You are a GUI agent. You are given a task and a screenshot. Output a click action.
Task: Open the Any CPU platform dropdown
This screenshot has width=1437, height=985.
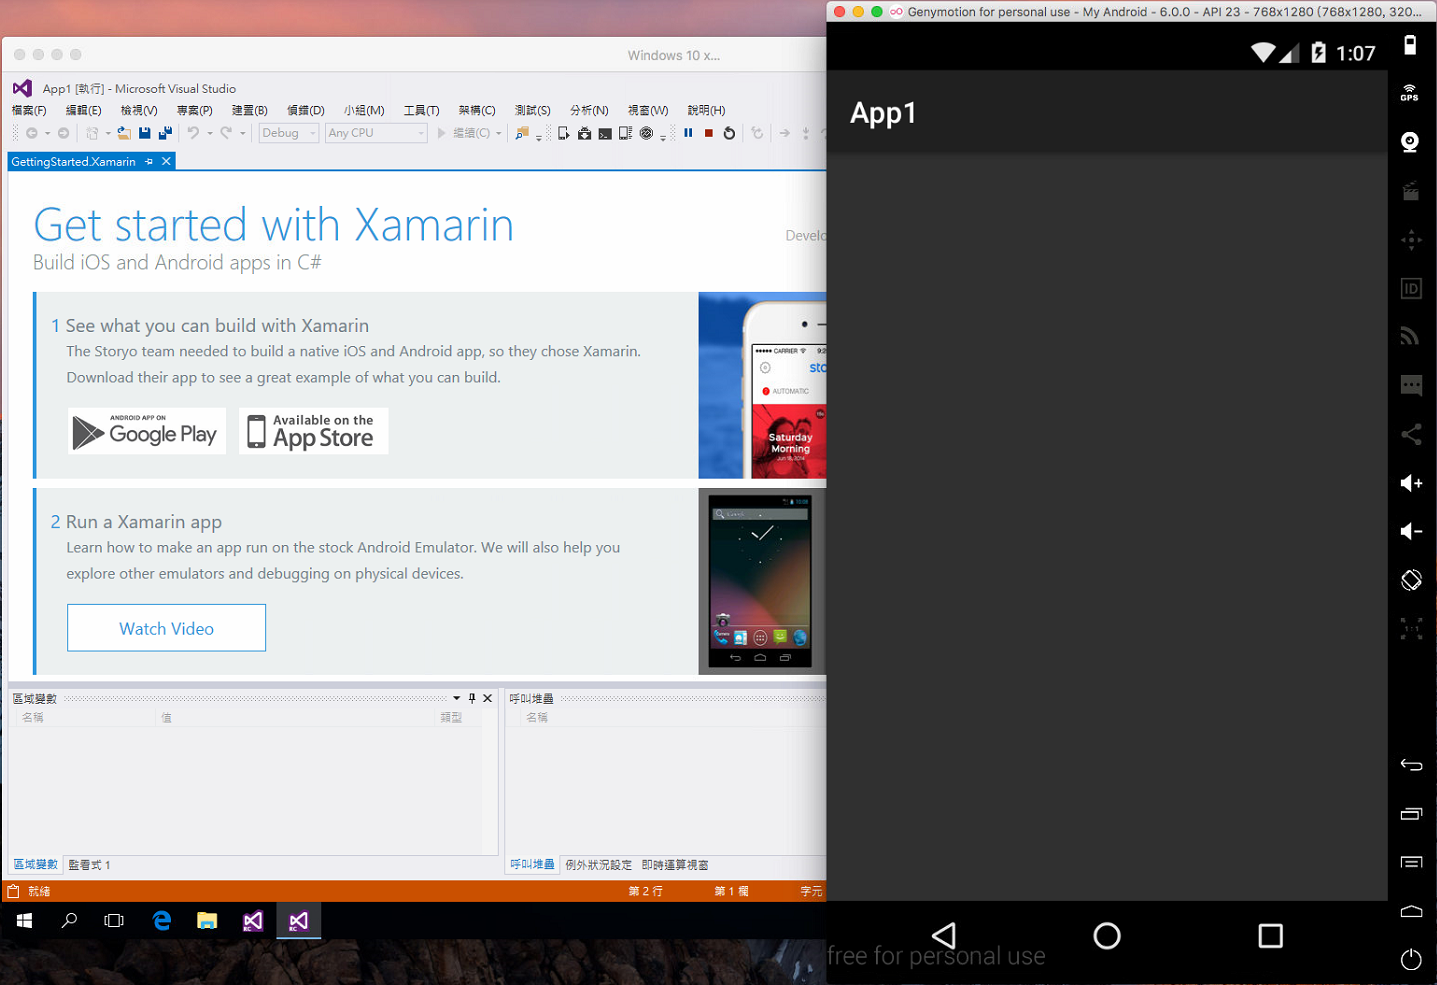click(376, 133)
